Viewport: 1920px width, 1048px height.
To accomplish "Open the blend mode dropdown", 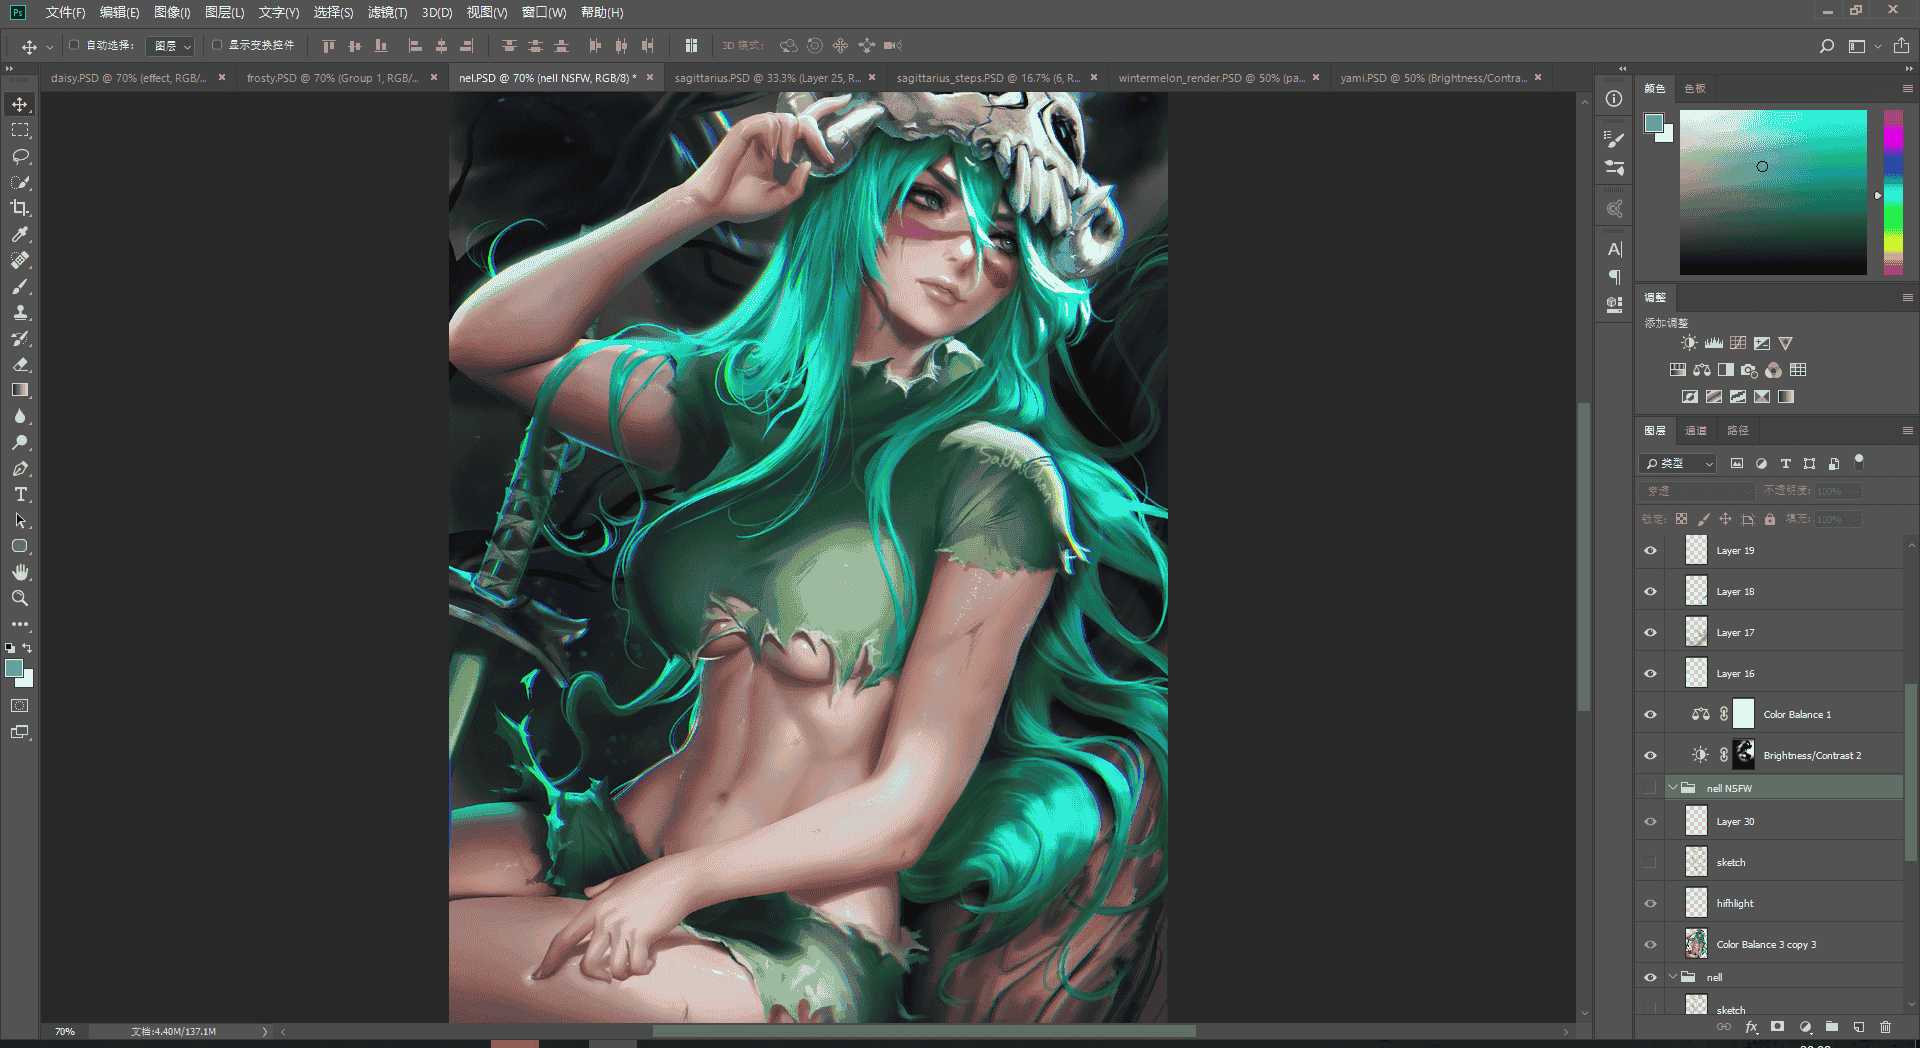I will pyautogui.click(x=1697, y=491).
